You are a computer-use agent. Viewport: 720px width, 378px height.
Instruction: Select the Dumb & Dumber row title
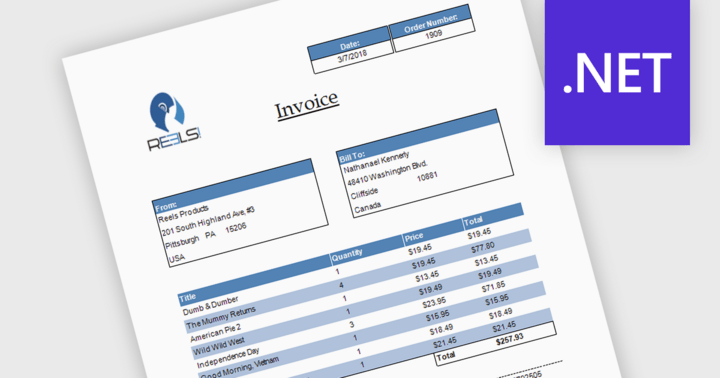pyautogui.click(x=210, y=306)
